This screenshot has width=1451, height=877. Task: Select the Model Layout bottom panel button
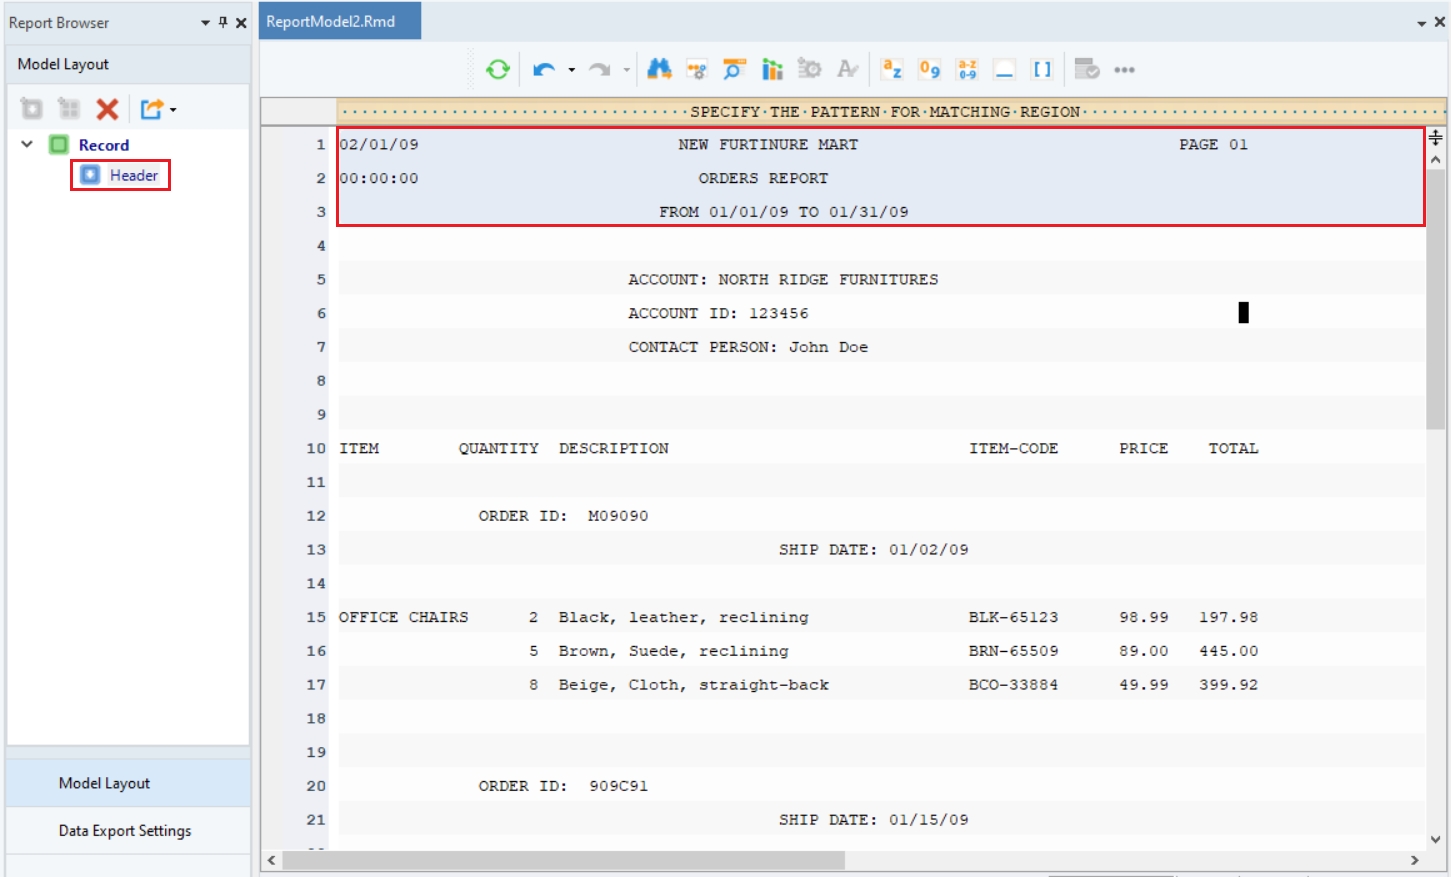104,783
